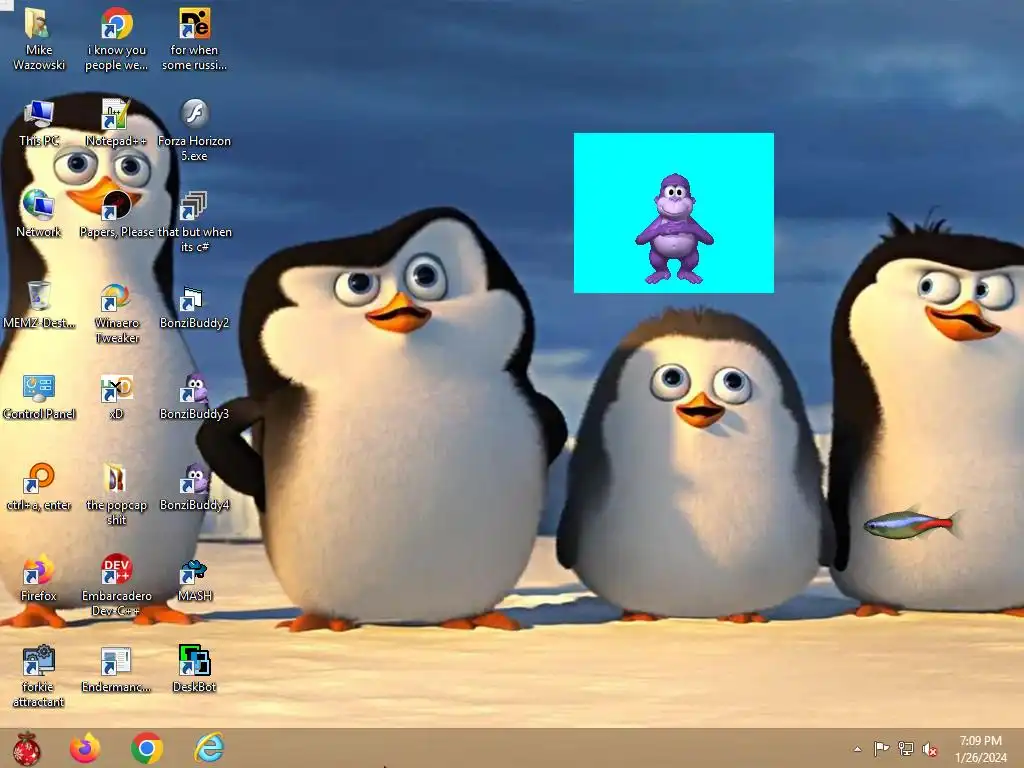The height and width of the screenshot is (768, 1024).
Task: Select the Endermanc... desktop shortcut
Action: pyautogui.click(x=116, y=661)
